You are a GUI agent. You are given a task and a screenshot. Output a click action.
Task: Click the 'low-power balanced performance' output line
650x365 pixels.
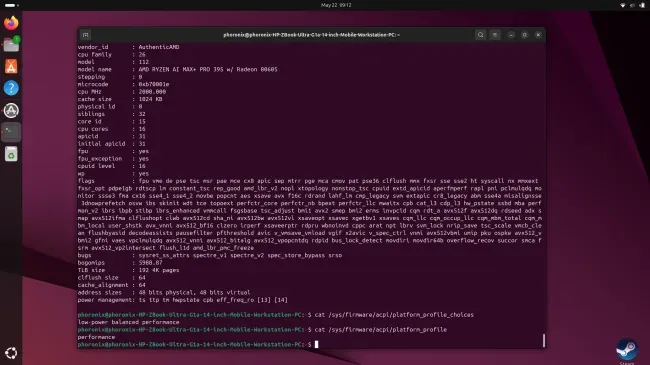129,322
